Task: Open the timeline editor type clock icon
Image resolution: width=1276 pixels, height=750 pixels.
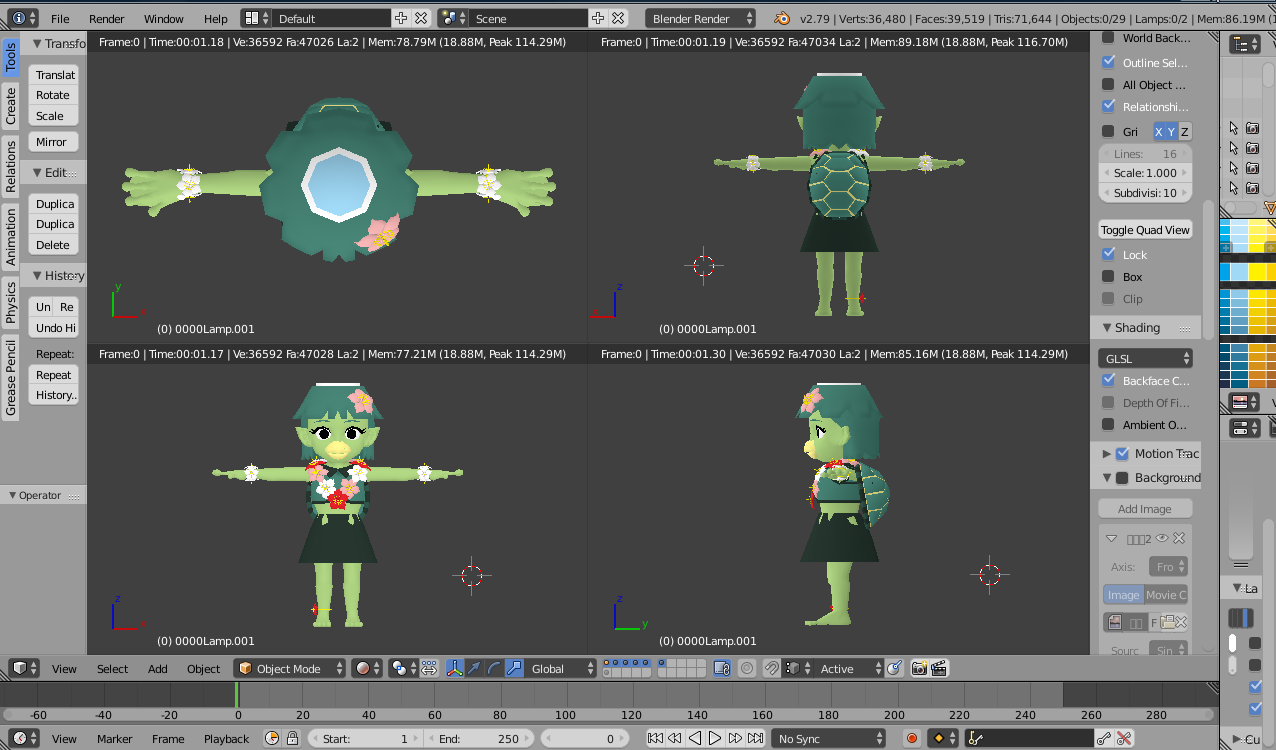Action: tap(25, 738)
